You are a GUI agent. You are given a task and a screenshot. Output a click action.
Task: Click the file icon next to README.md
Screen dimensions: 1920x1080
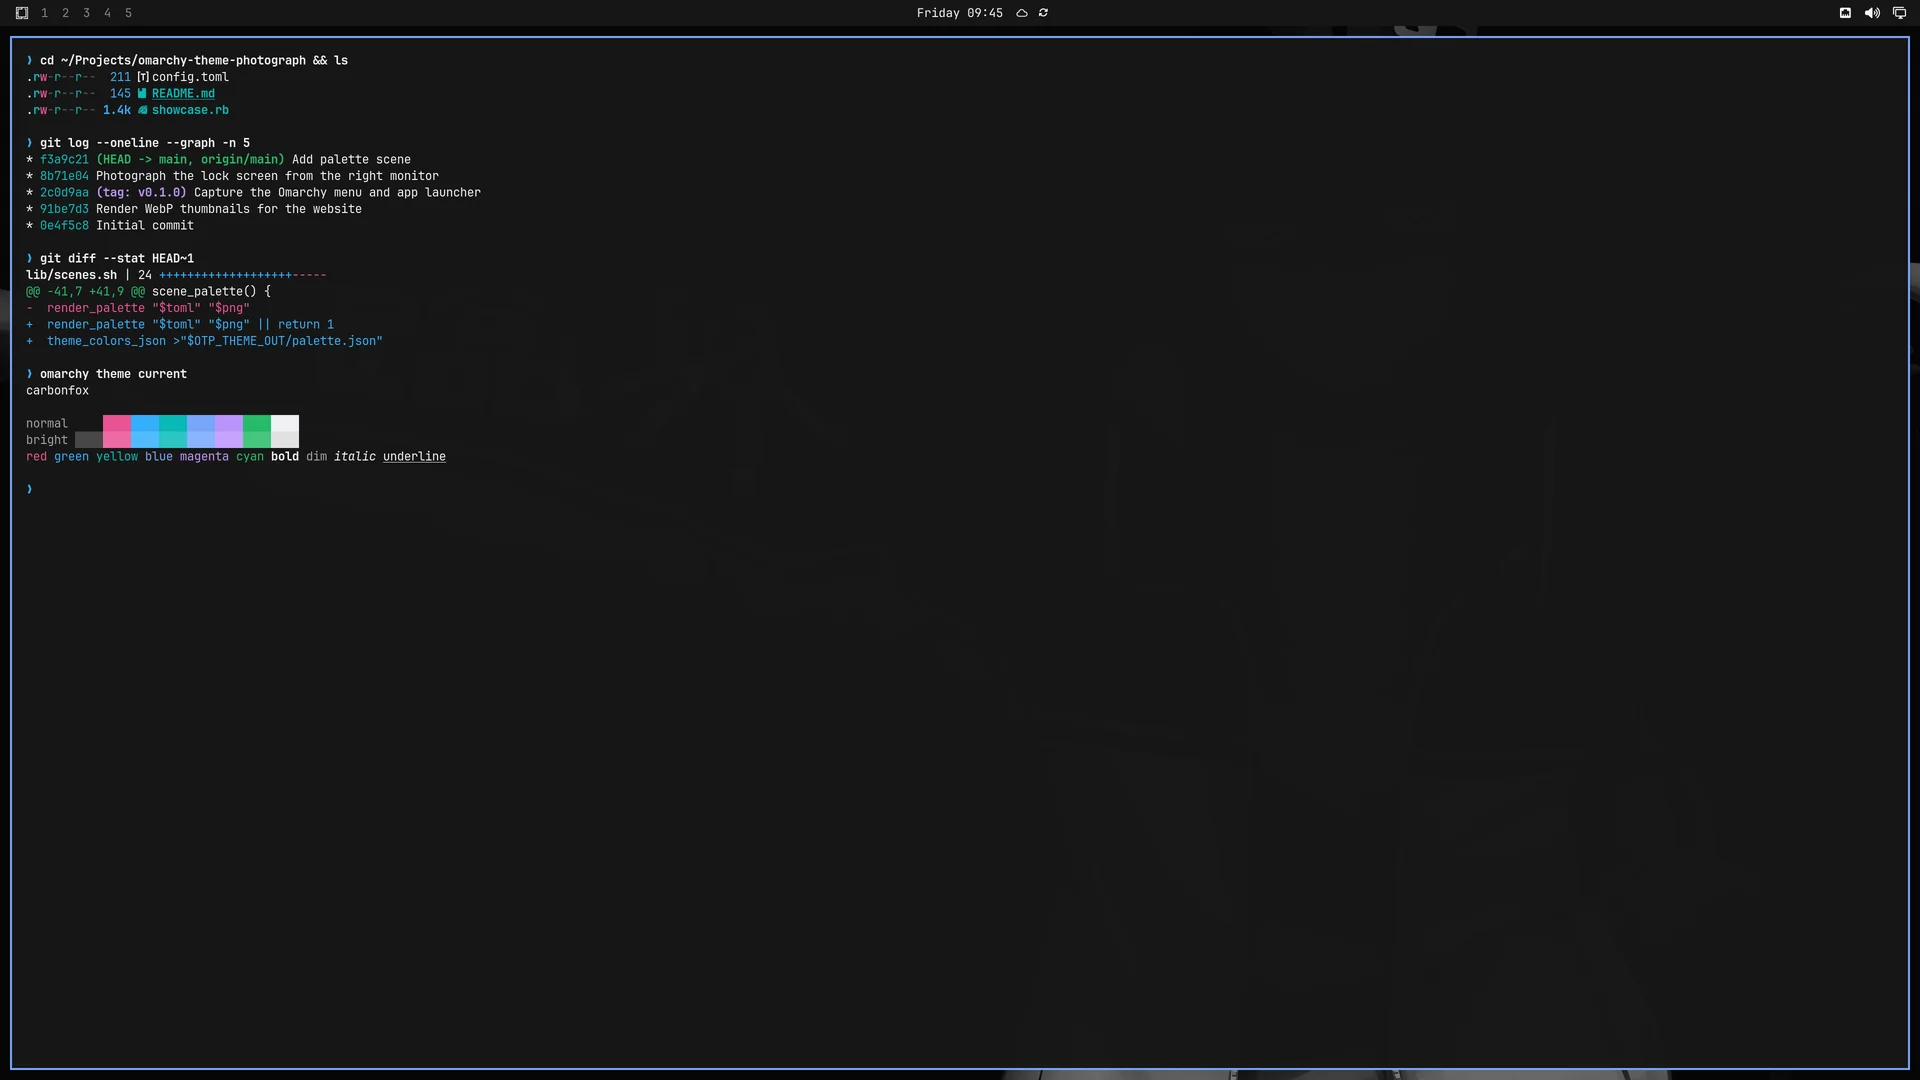tap(142, 94)
